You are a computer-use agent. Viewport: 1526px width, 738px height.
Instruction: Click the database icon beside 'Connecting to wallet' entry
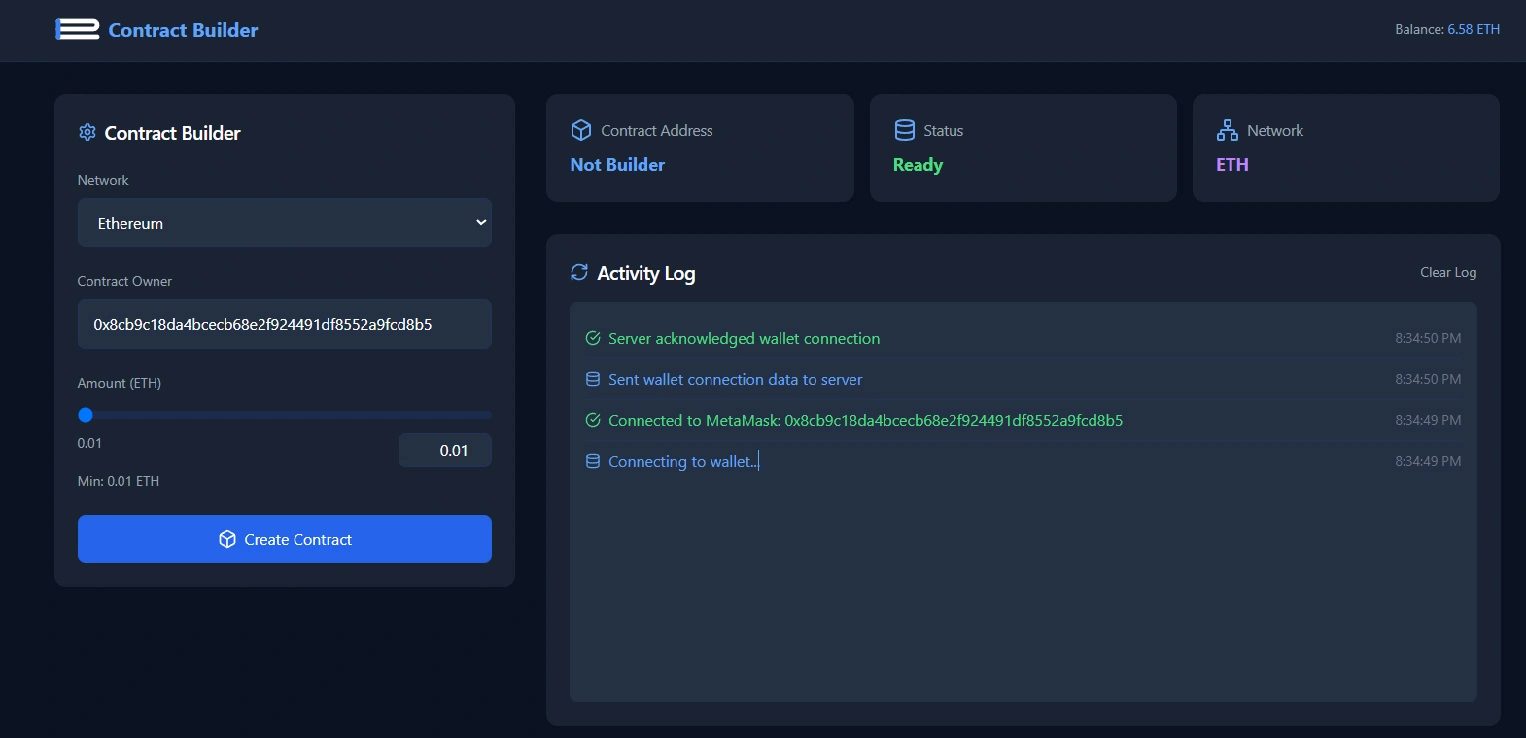593,461
